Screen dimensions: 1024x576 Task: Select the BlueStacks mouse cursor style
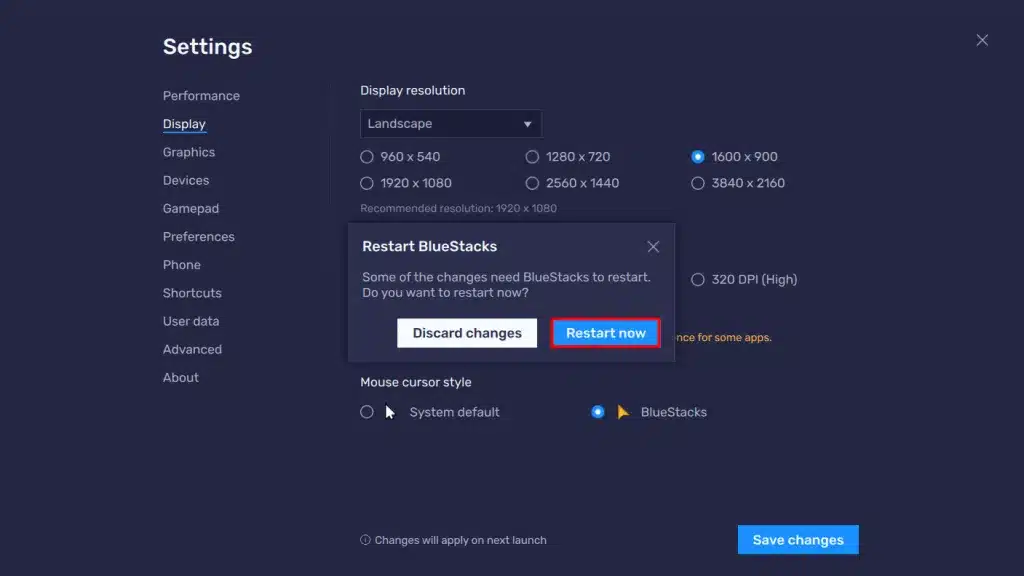click(x=598, y=412)
